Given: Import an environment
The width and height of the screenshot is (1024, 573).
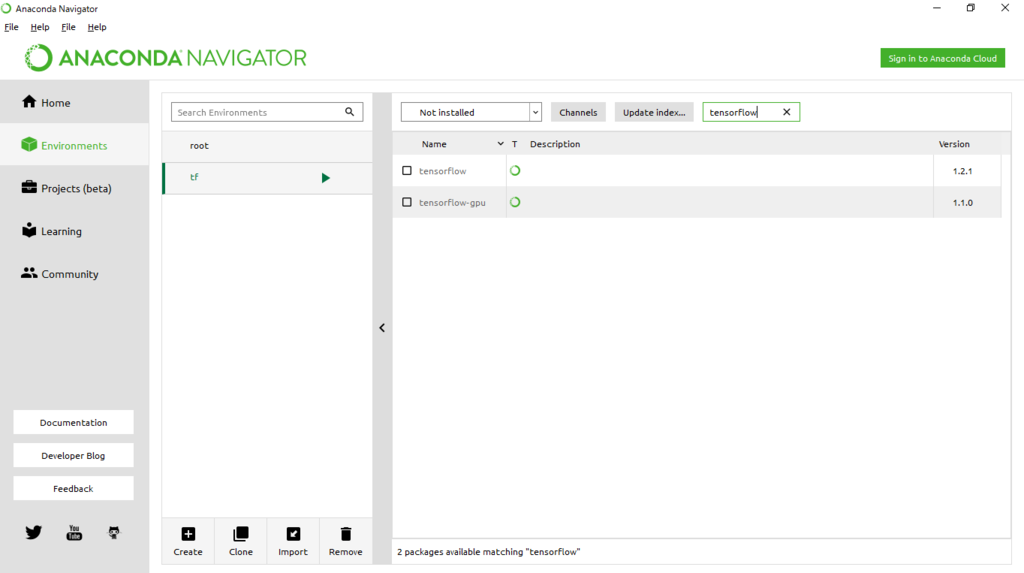Looking at the screenshot, I should (x=293, y=541).
